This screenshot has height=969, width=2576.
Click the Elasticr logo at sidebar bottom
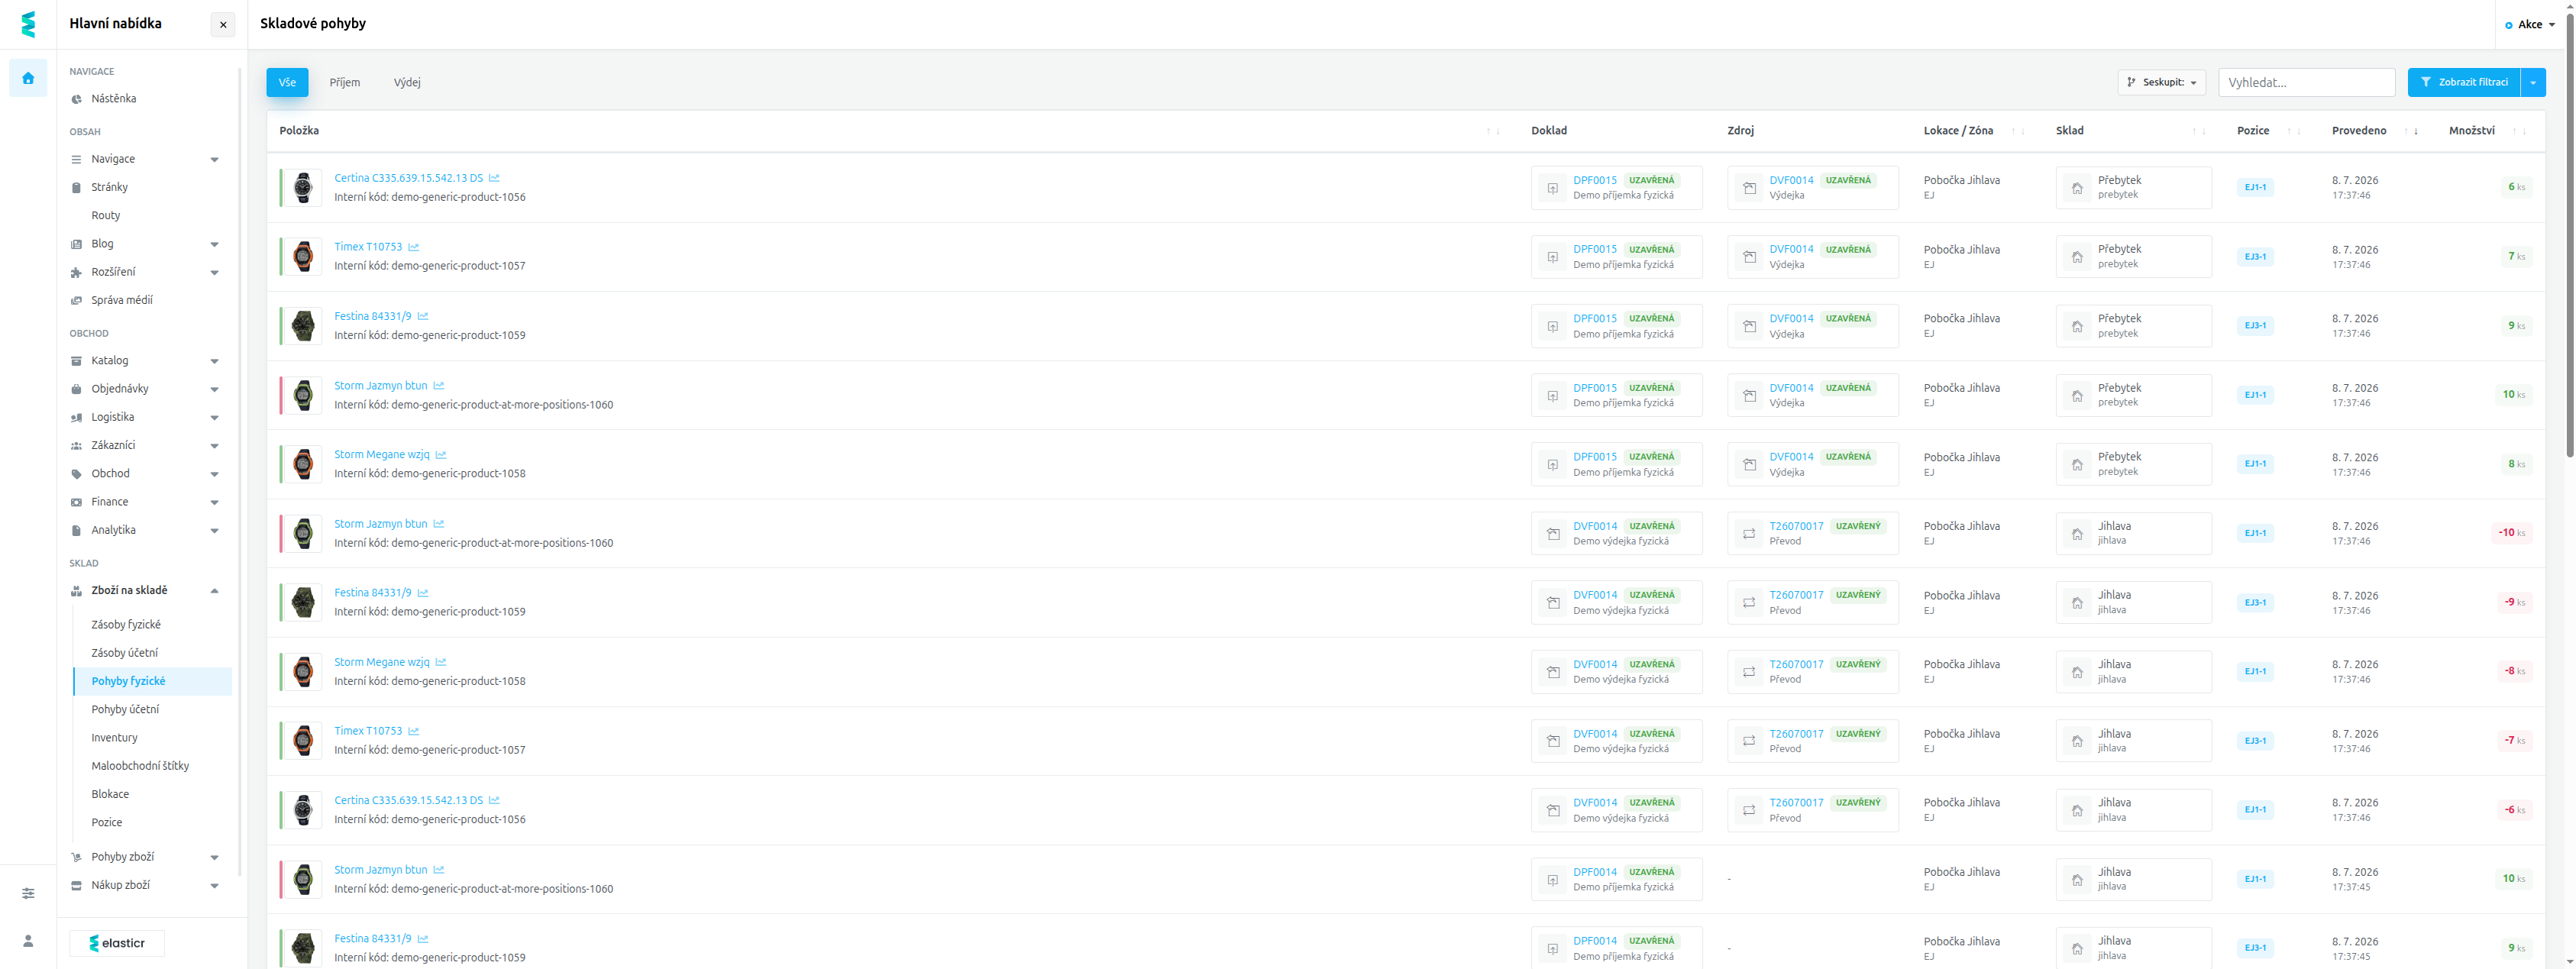pos(117,943)
